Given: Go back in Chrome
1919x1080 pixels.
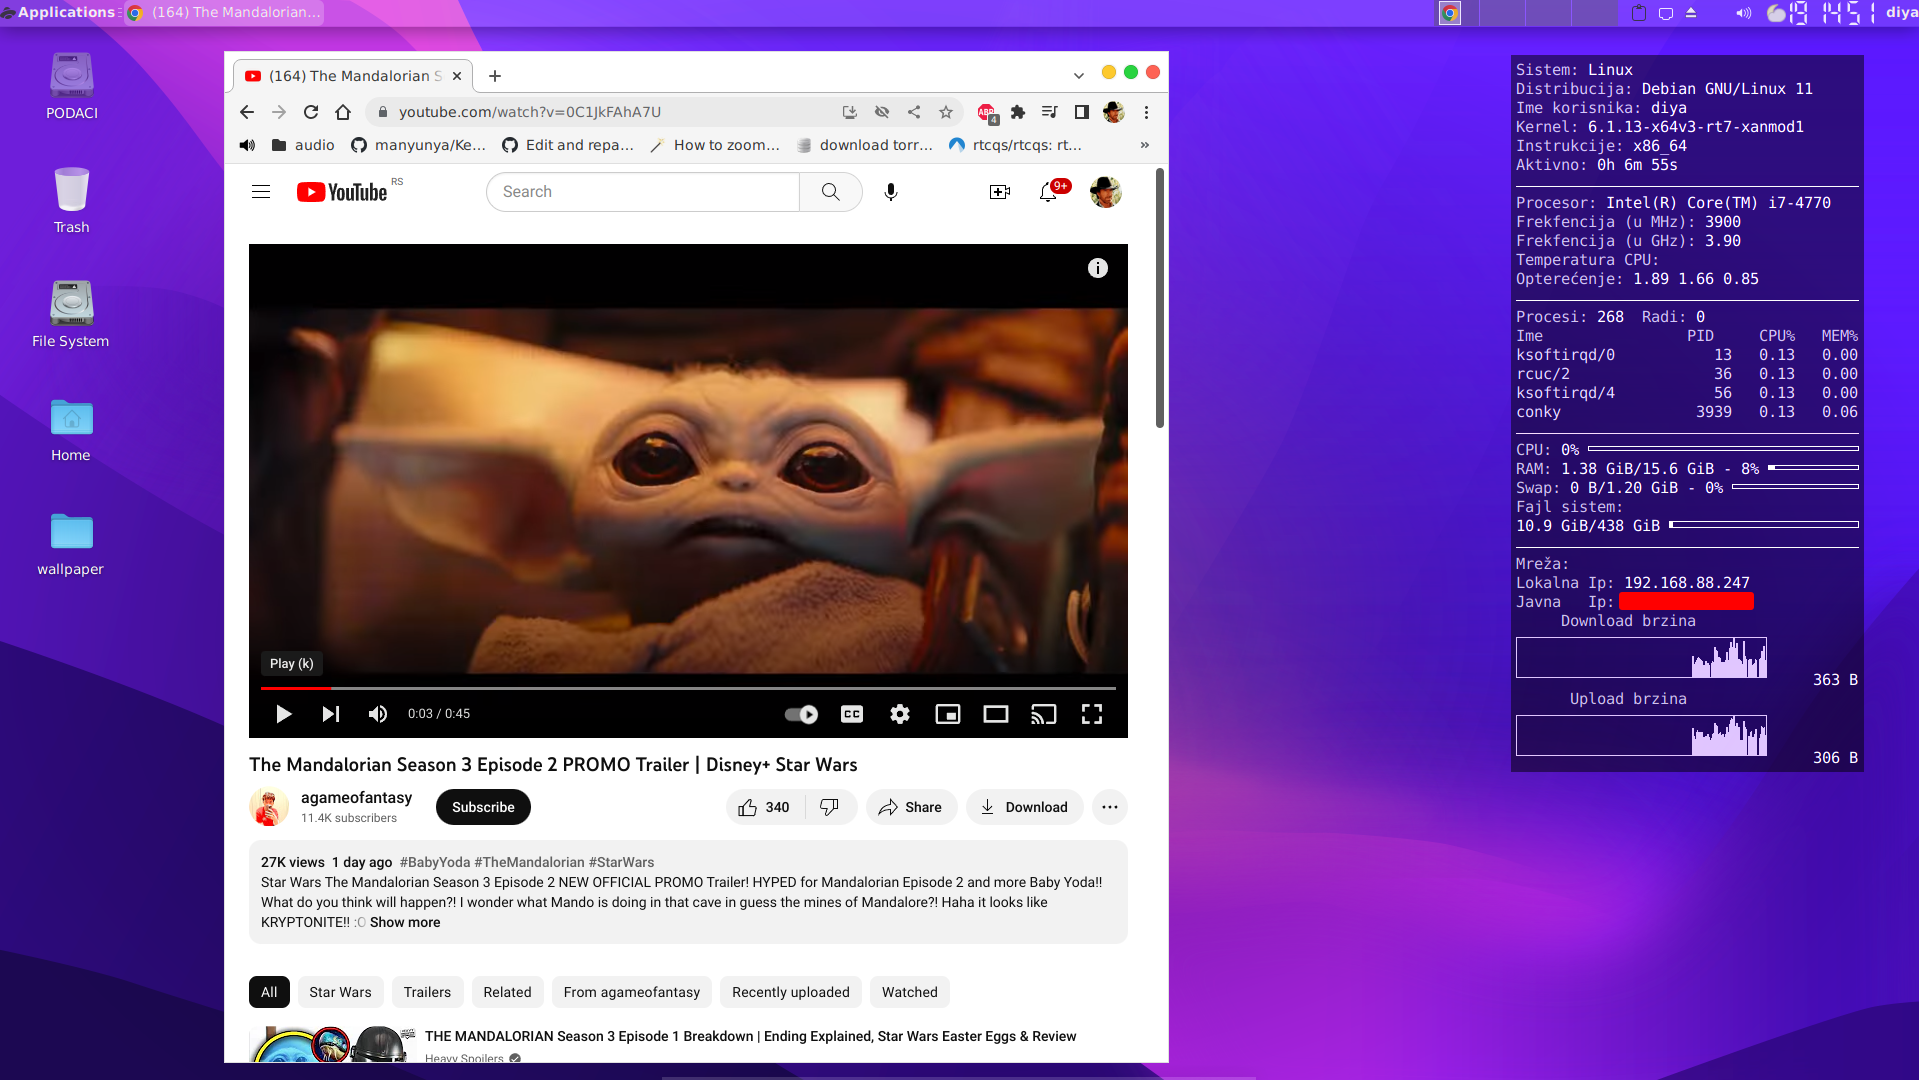Looking at the screenshot, I should tap(247, 112).
